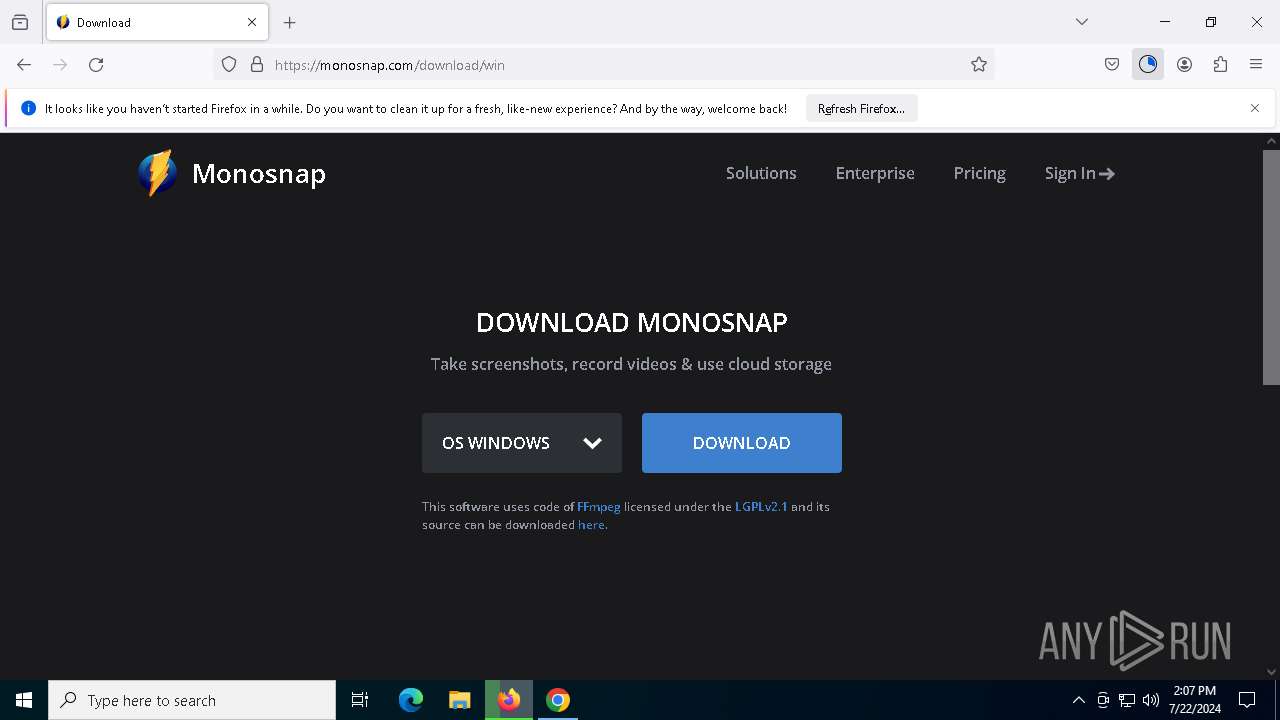Click scrollbar down arrow

point(1271,672)
